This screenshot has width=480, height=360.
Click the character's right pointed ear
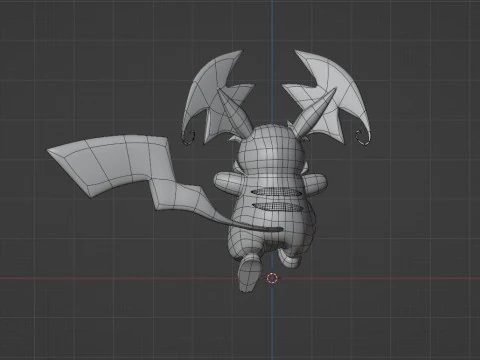315,113
